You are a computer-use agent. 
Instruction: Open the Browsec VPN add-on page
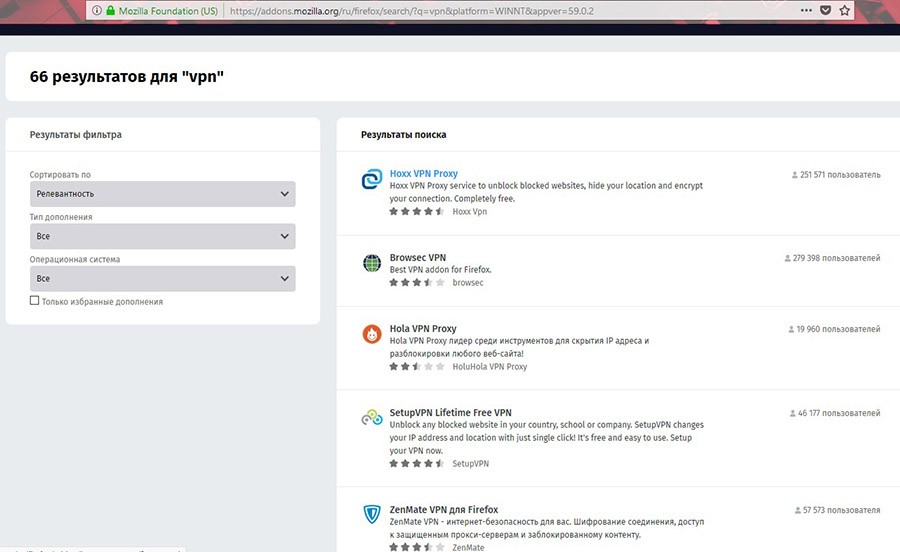[x=417, y=258]
